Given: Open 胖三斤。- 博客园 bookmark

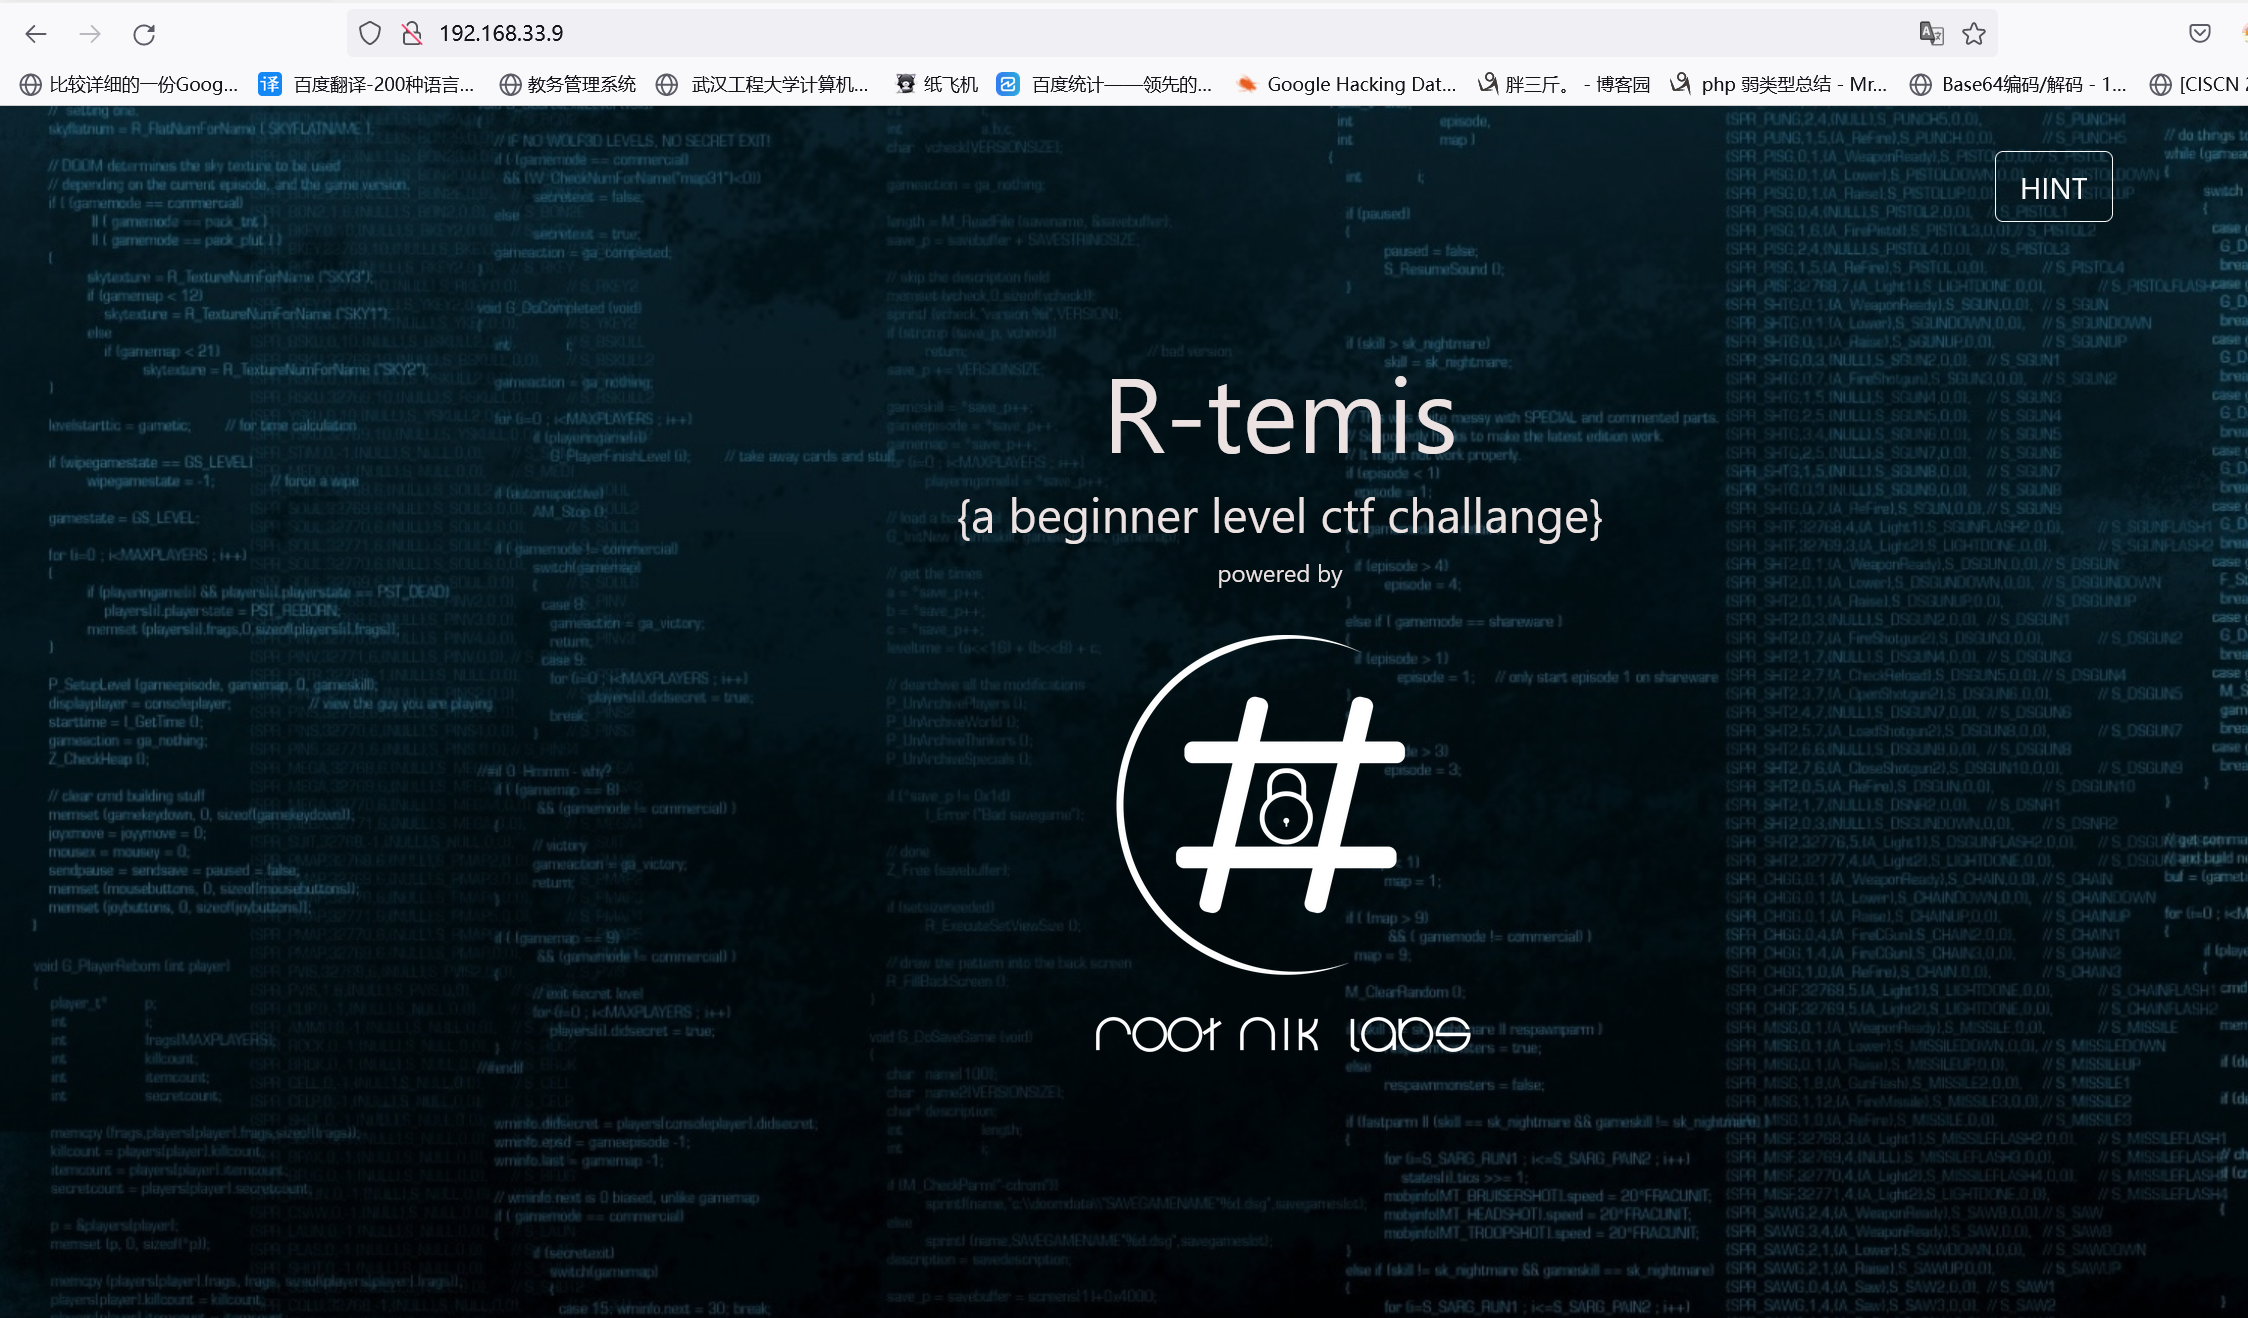Looking at the screenshot, I should click(x=1564, y=85).
